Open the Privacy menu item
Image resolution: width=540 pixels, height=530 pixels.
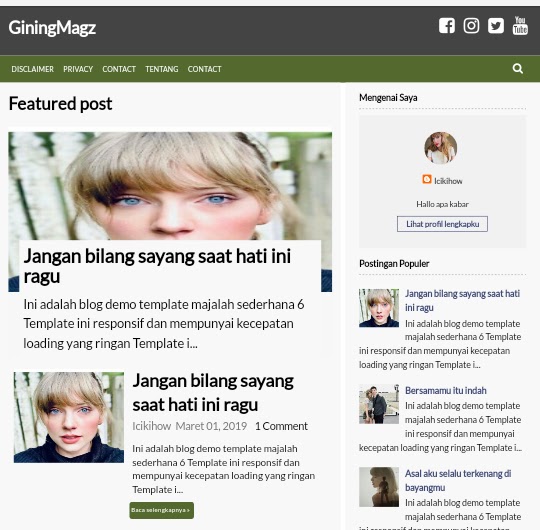point(78,69)
